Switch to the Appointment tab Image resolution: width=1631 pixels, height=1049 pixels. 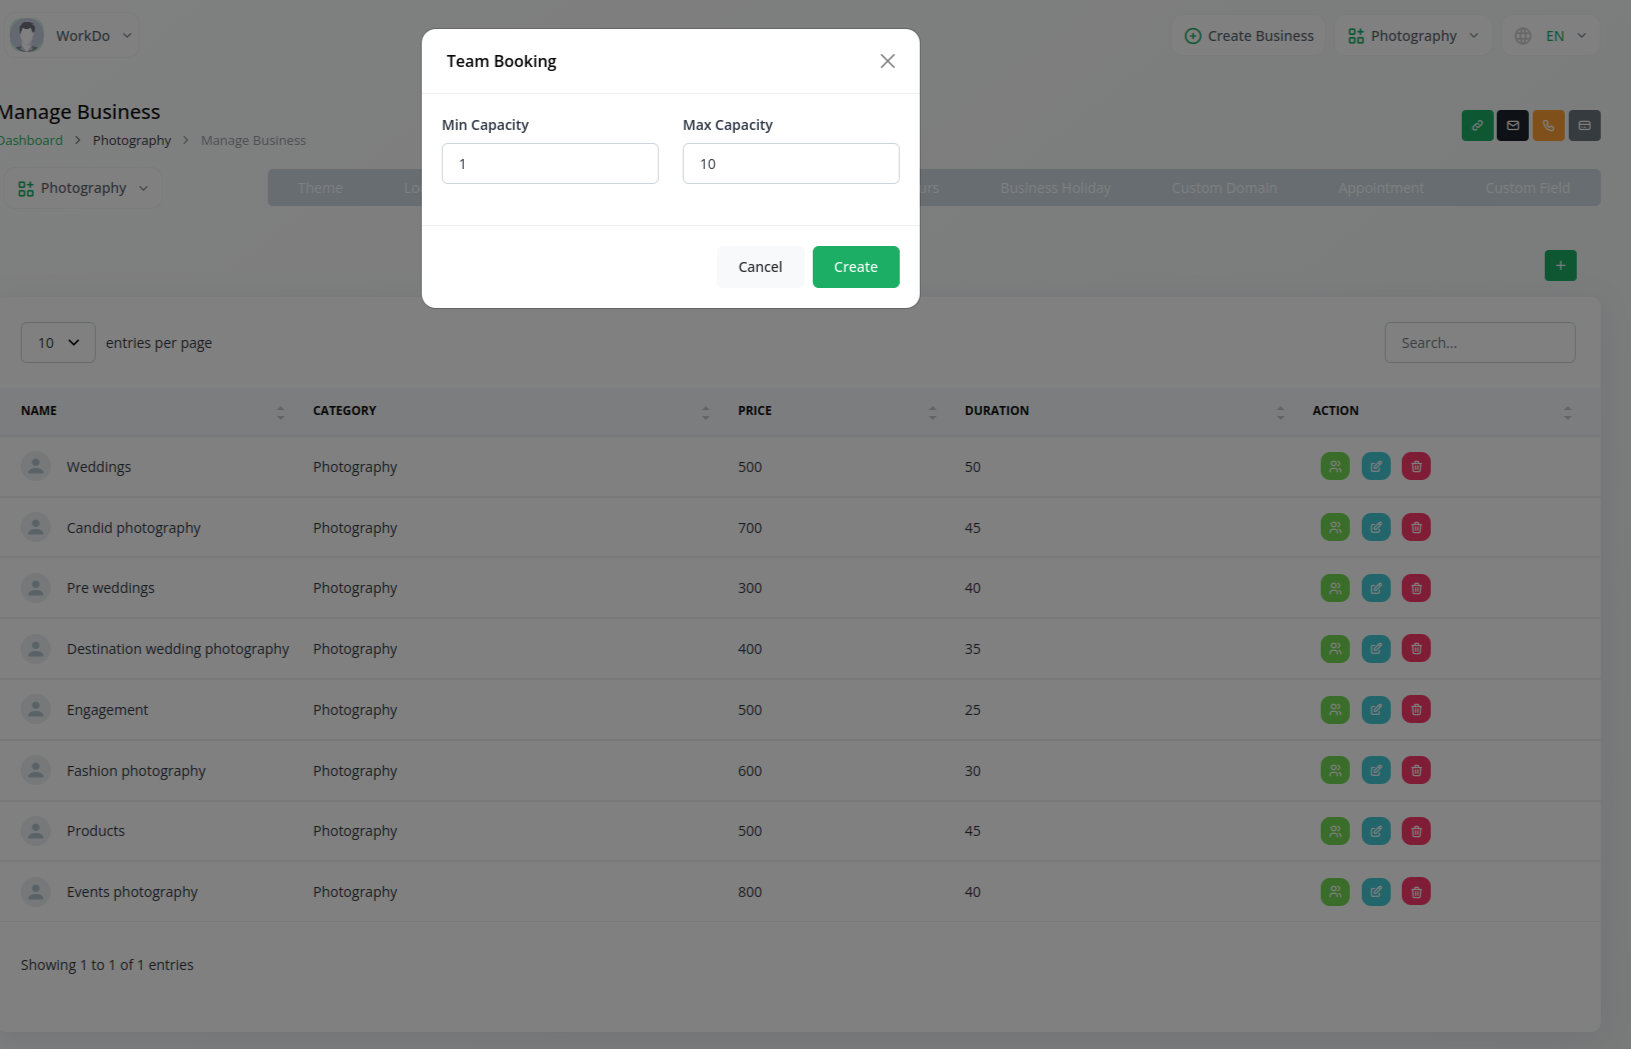point(1381,188)
